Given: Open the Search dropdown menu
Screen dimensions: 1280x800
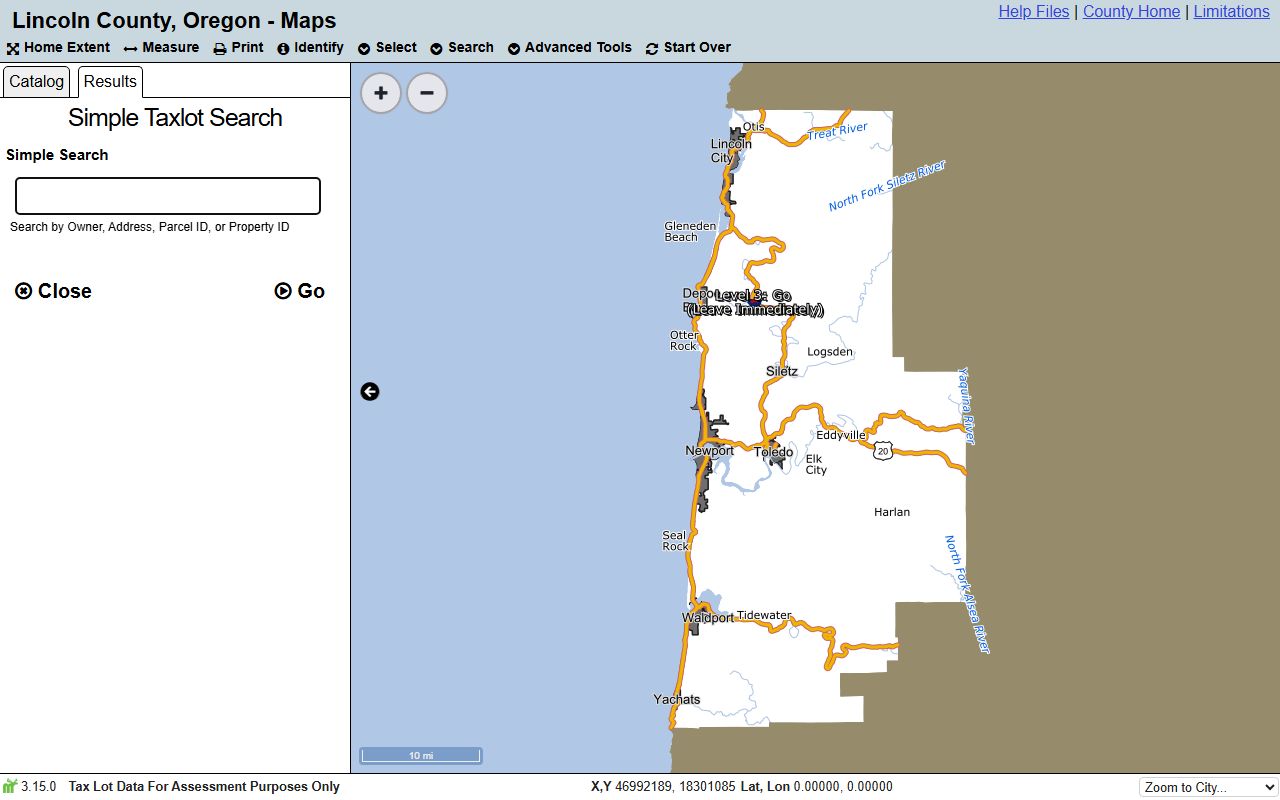Looking at the screenshot, I should pyautogui.click(x=462, y=48).
